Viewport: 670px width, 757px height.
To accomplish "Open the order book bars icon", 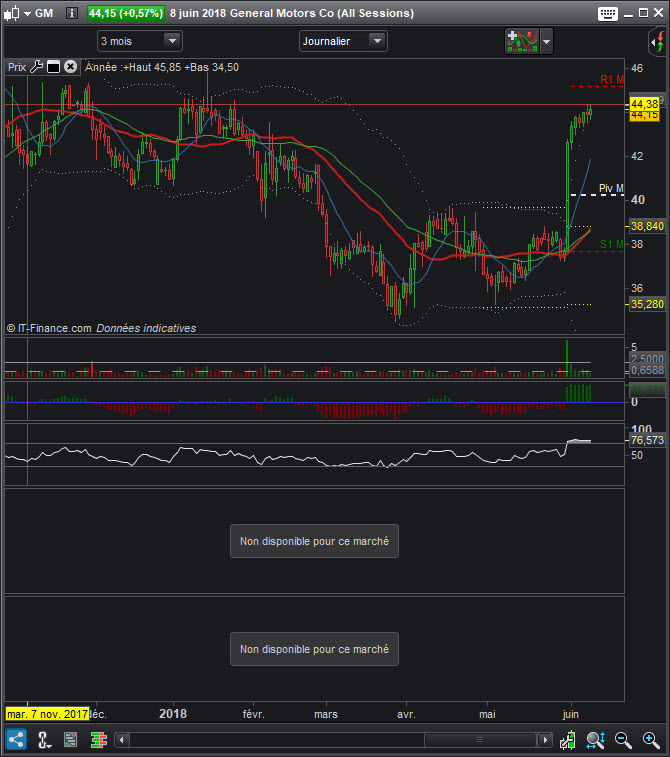I will pos(98,740).
